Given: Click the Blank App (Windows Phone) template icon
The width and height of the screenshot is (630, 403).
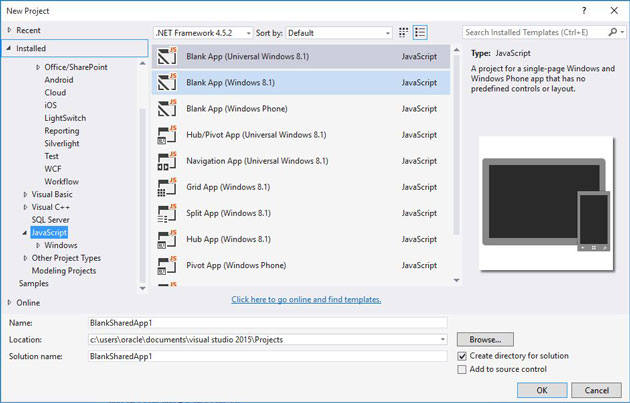Looking at the screenshot, I should pos(167,108).
